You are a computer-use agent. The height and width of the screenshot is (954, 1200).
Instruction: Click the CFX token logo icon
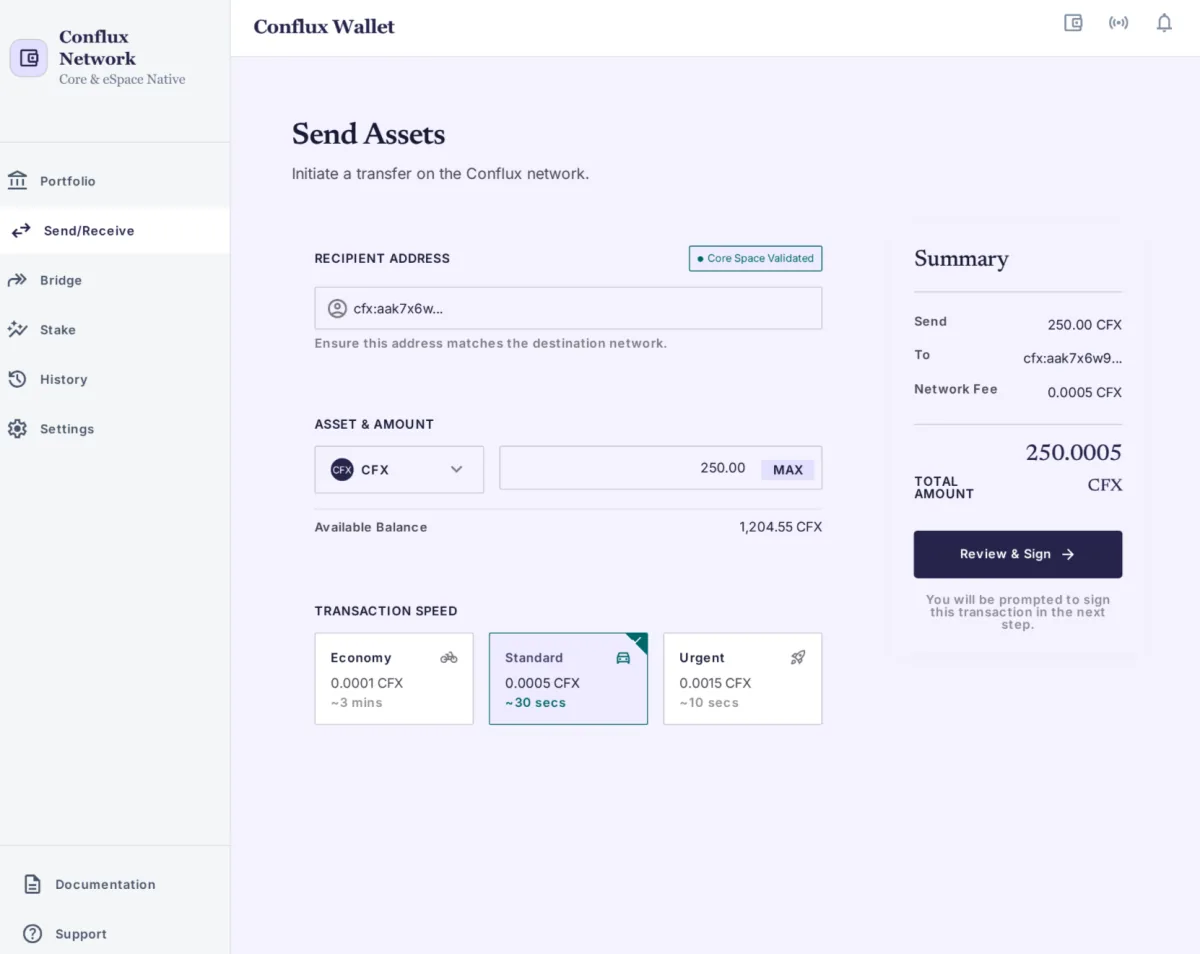click(x=342, y=469)
